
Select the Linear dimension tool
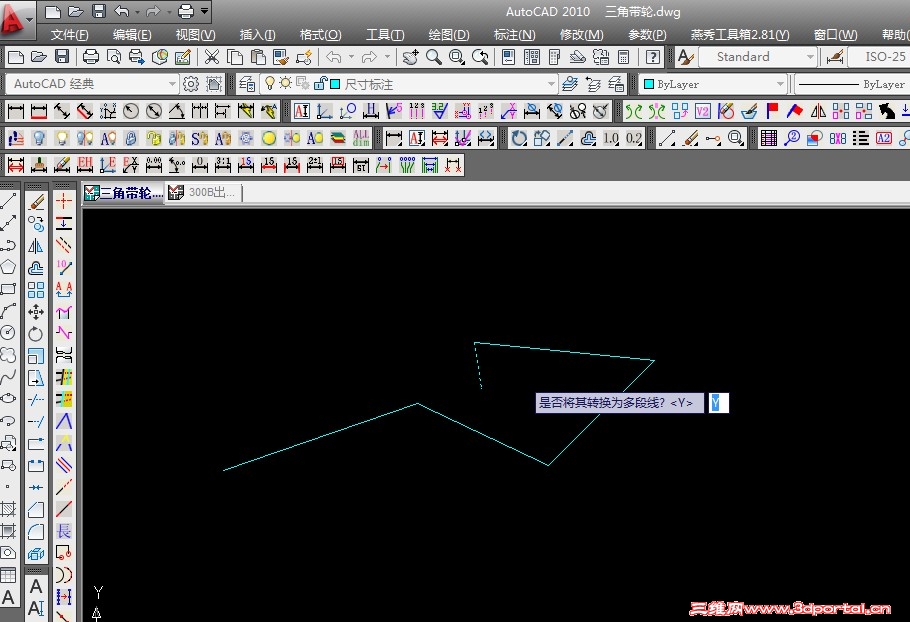16,111
